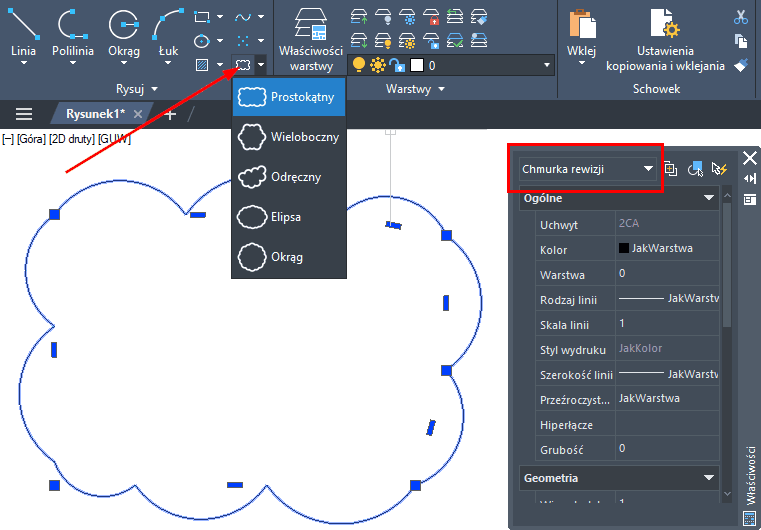The image size is (761, 530).
Task: Open dropdown arrow under Okrąg
Action: (124, 63)
